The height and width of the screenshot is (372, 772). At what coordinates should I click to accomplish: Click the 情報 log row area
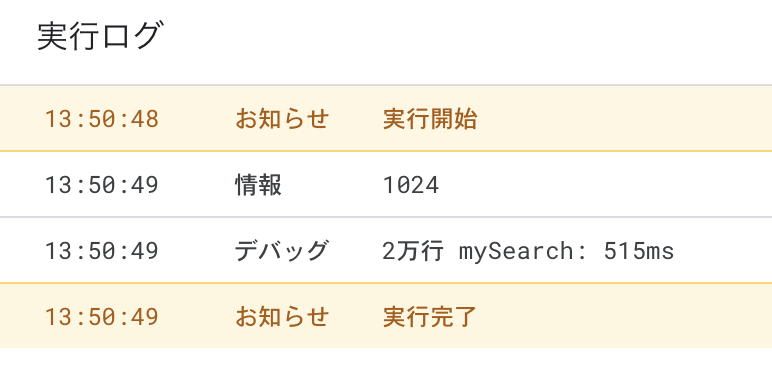click(x=386, y=185)
